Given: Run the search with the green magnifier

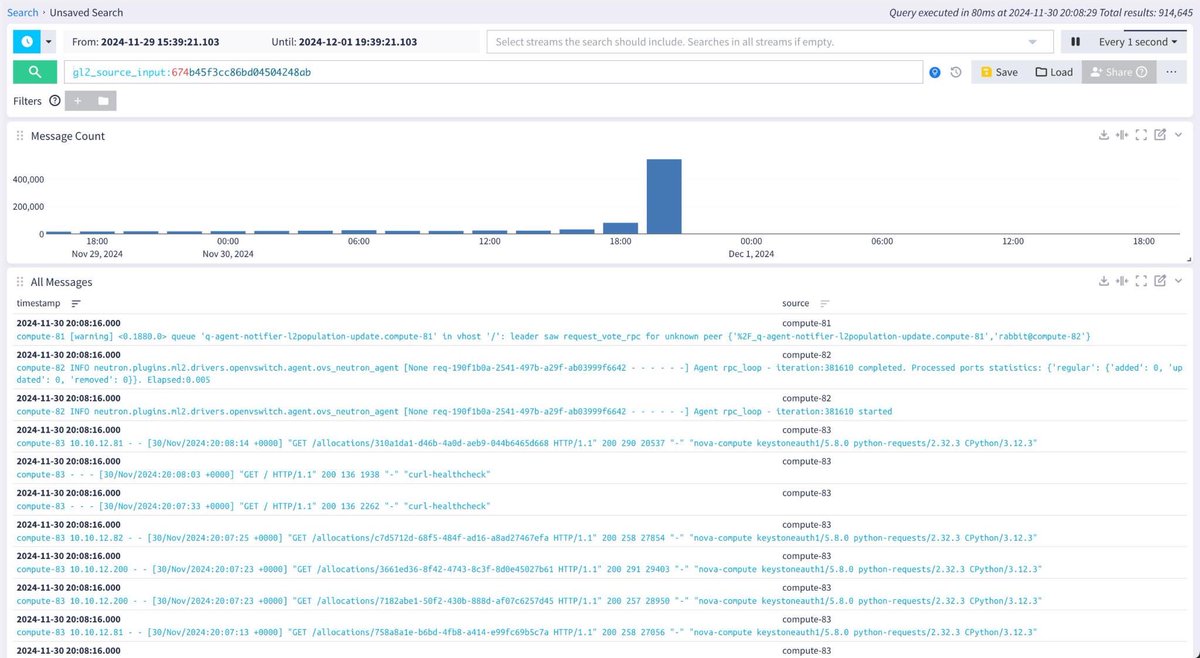Looking at the screenshot, I should point(34,72).
